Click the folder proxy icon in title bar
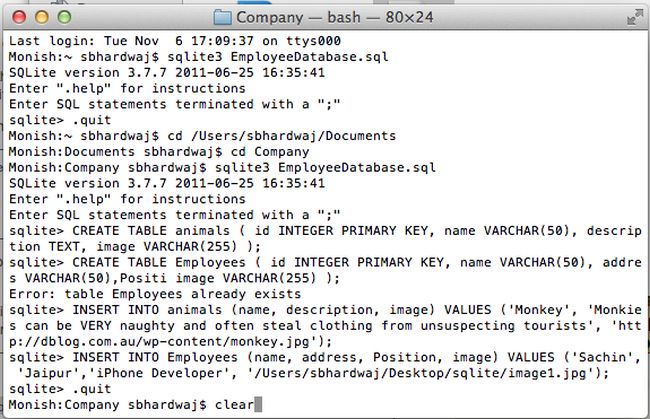The image size is (650, 419). 222,18
